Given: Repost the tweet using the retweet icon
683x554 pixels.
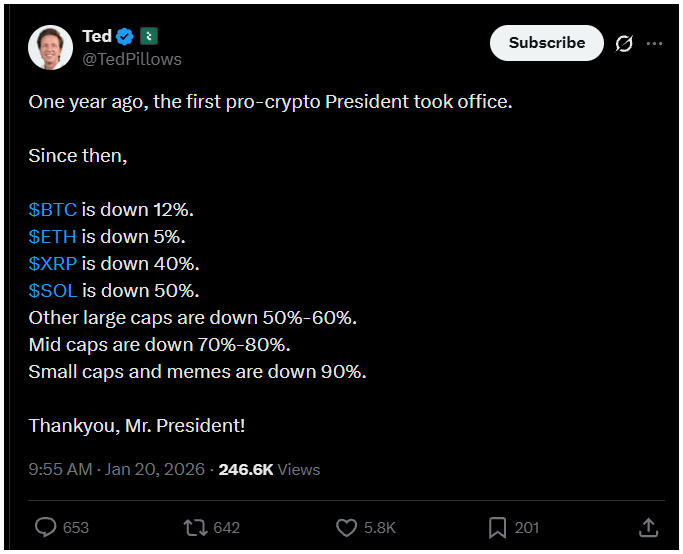Looking at the screenshot, I should click(x=194, y=527).
